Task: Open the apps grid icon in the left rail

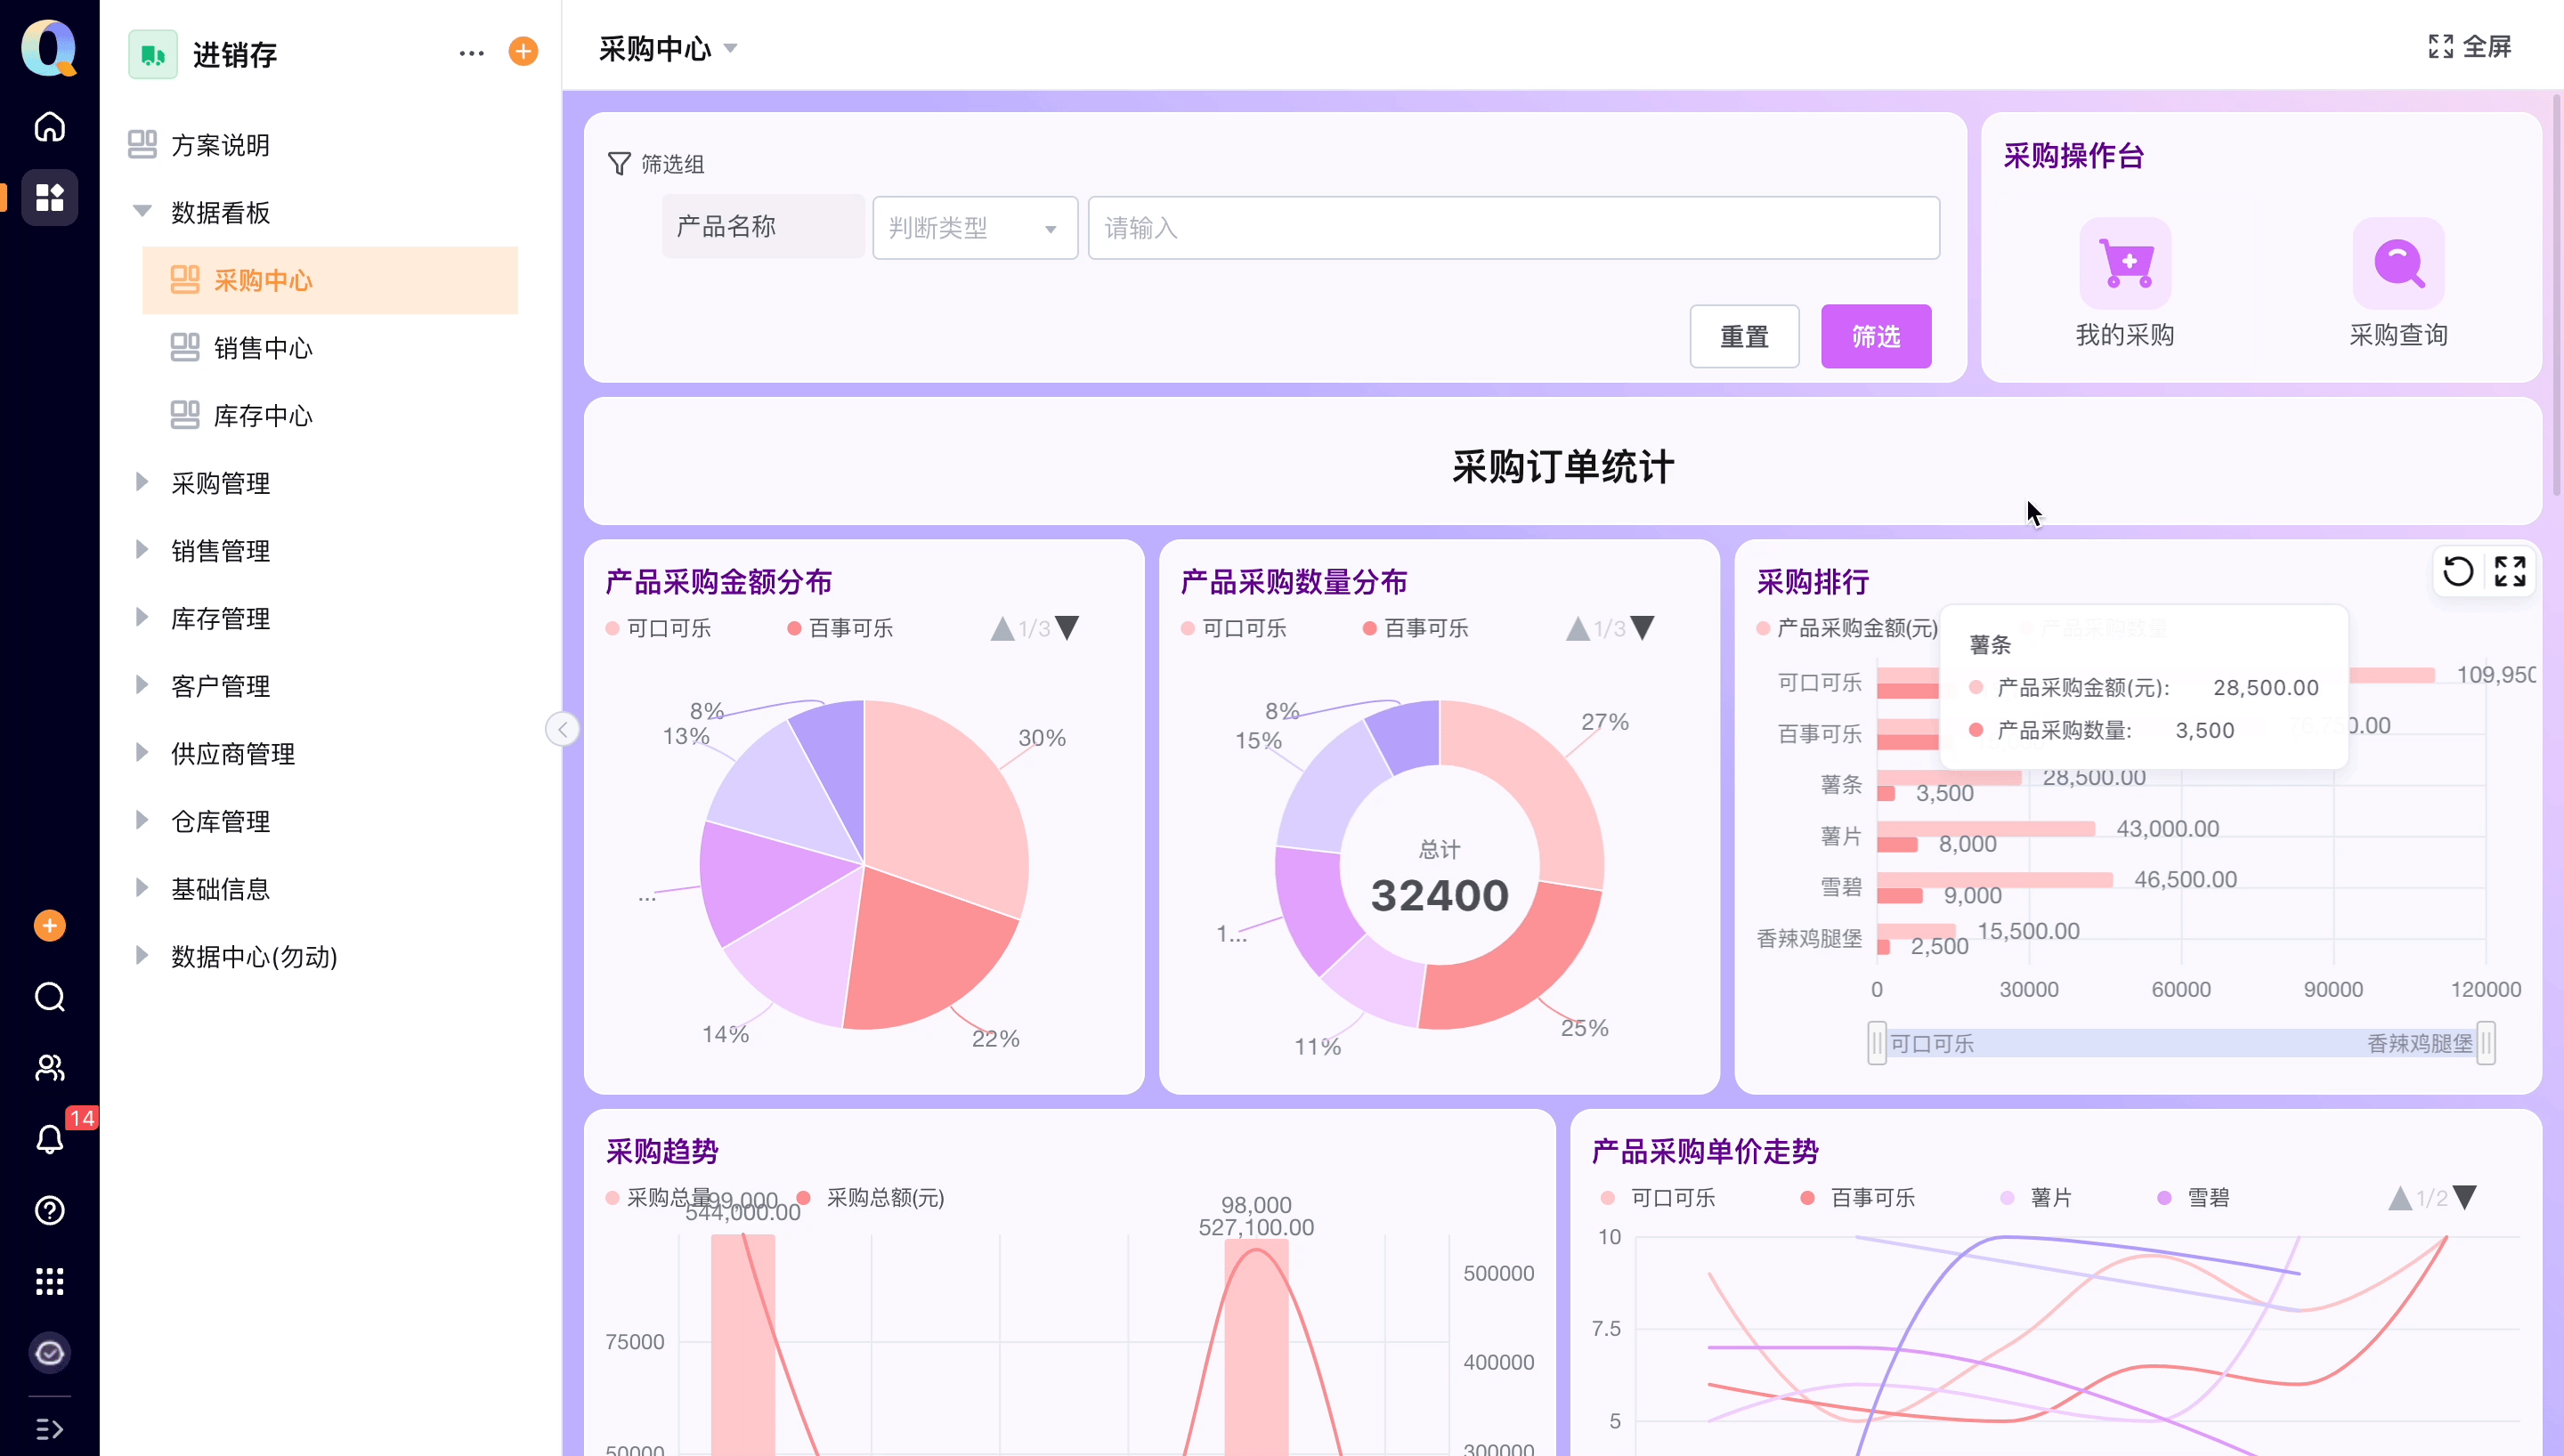Action: tap(49, 197)
